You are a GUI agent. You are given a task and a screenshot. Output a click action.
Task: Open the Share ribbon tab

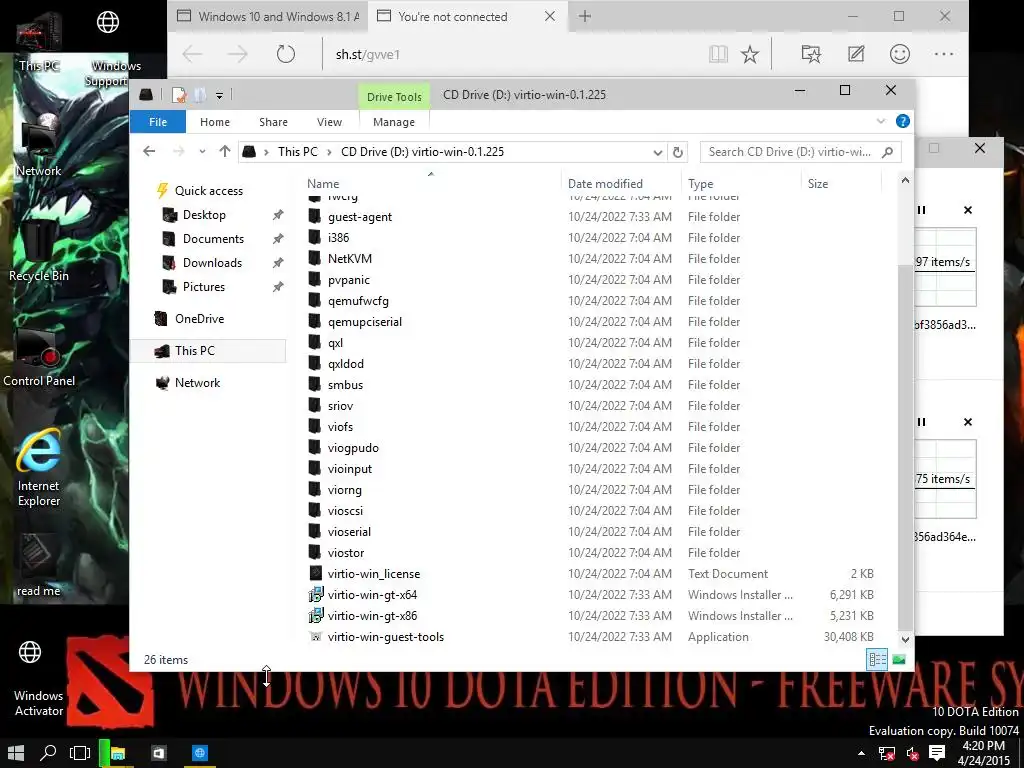coord(273,122)
